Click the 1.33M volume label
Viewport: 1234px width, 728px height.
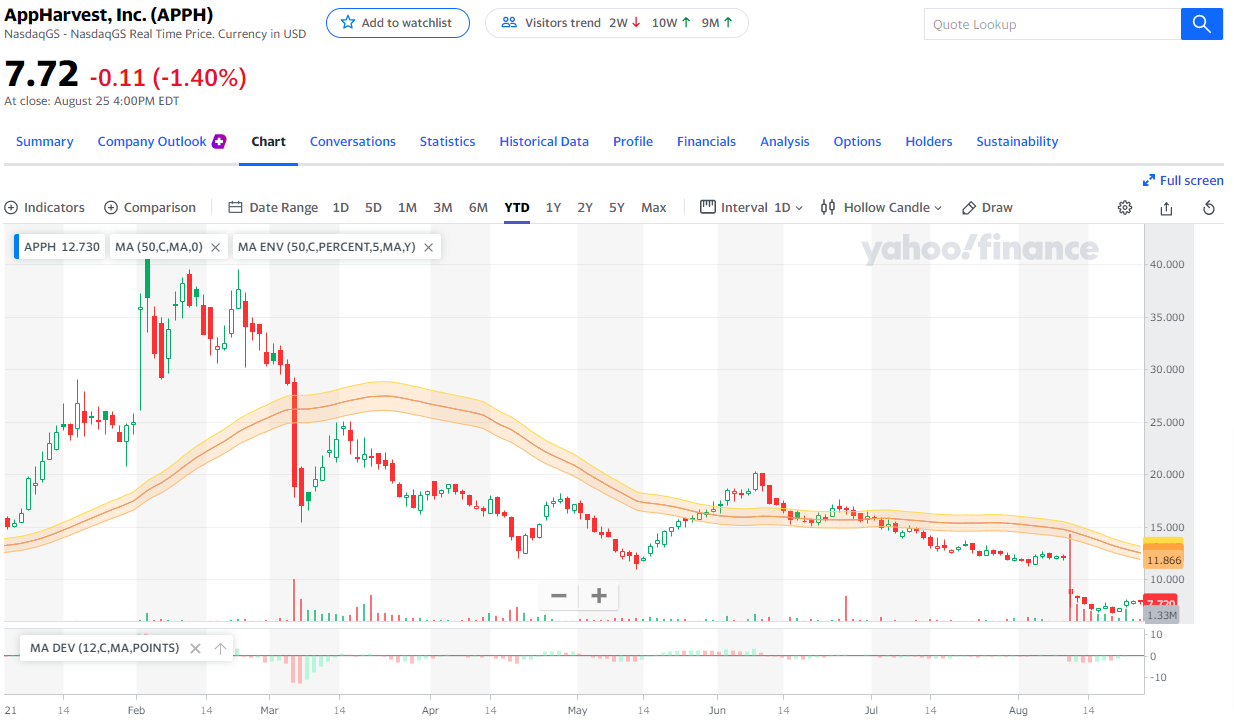[x=1161, y=615]
